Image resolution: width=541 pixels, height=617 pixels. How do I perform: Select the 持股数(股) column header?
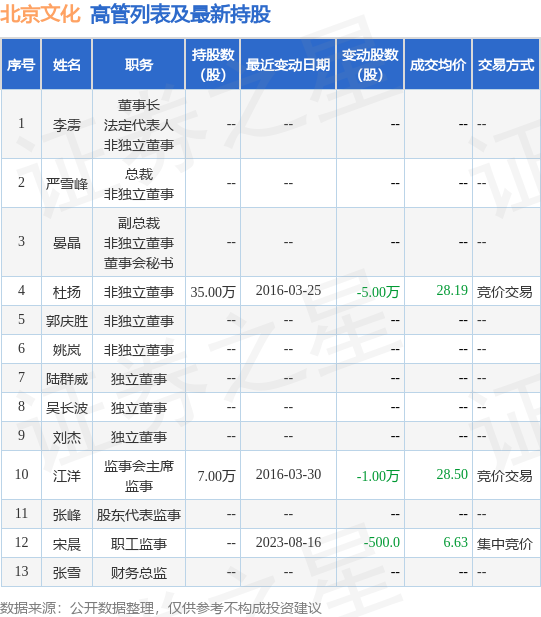[213, 65]
